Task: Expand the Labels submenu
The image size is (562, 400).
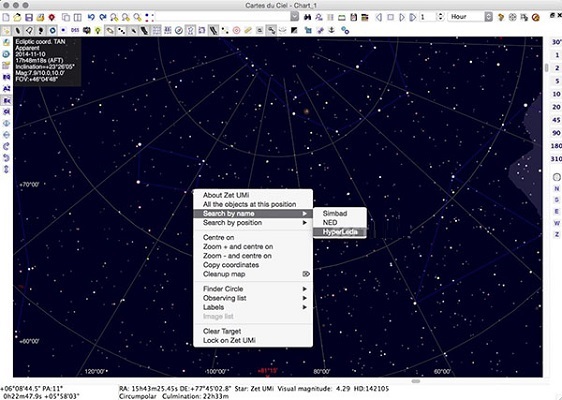Action: (x=253, y=307)
